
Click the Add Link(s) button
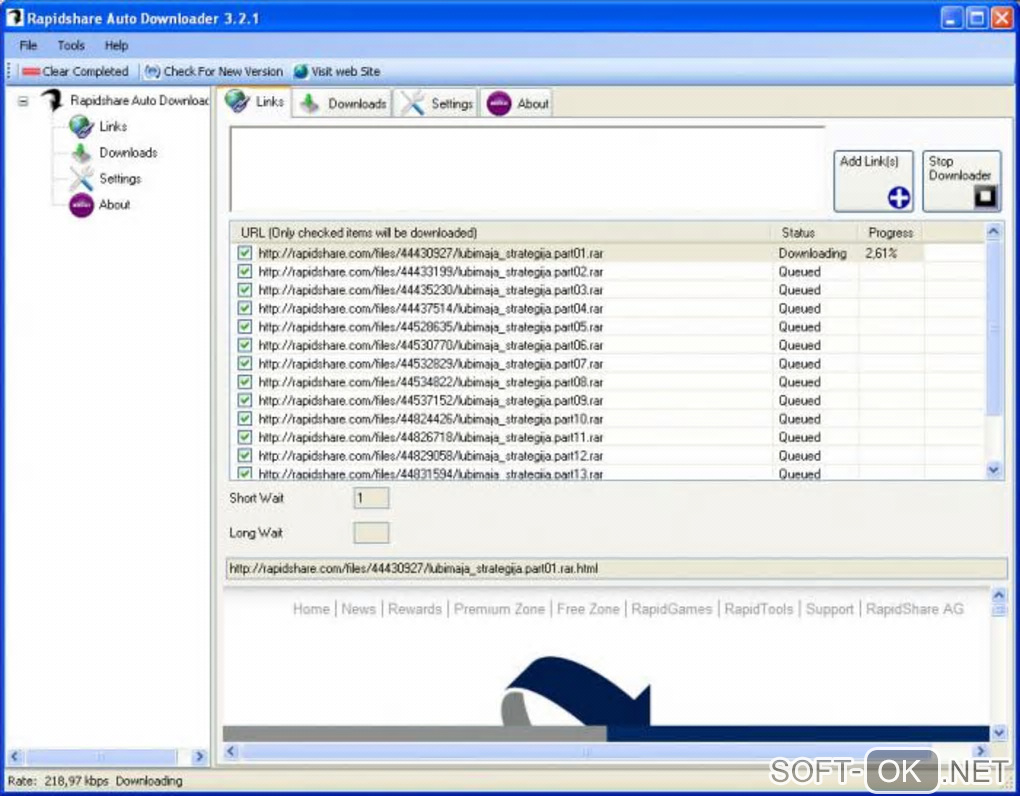[874, 181]
